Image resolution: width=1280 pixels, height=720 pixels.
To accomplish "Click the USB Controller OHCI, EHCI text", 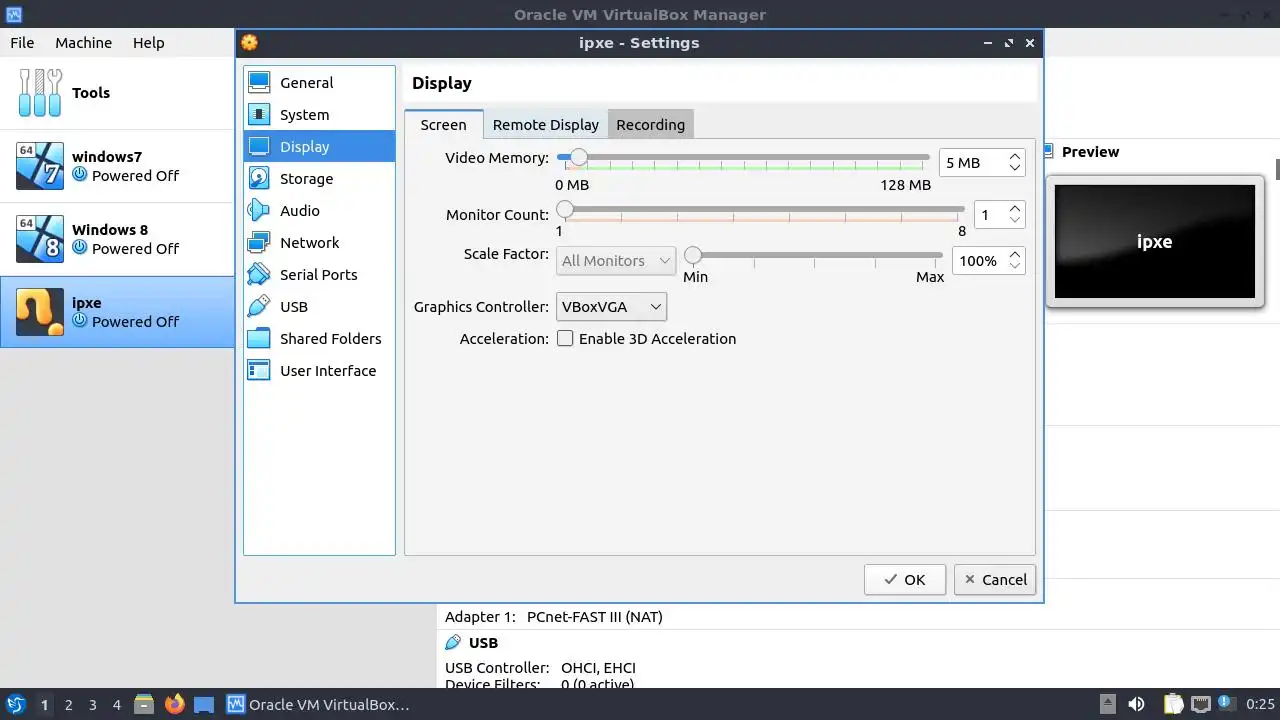I will tap(540, 668).
